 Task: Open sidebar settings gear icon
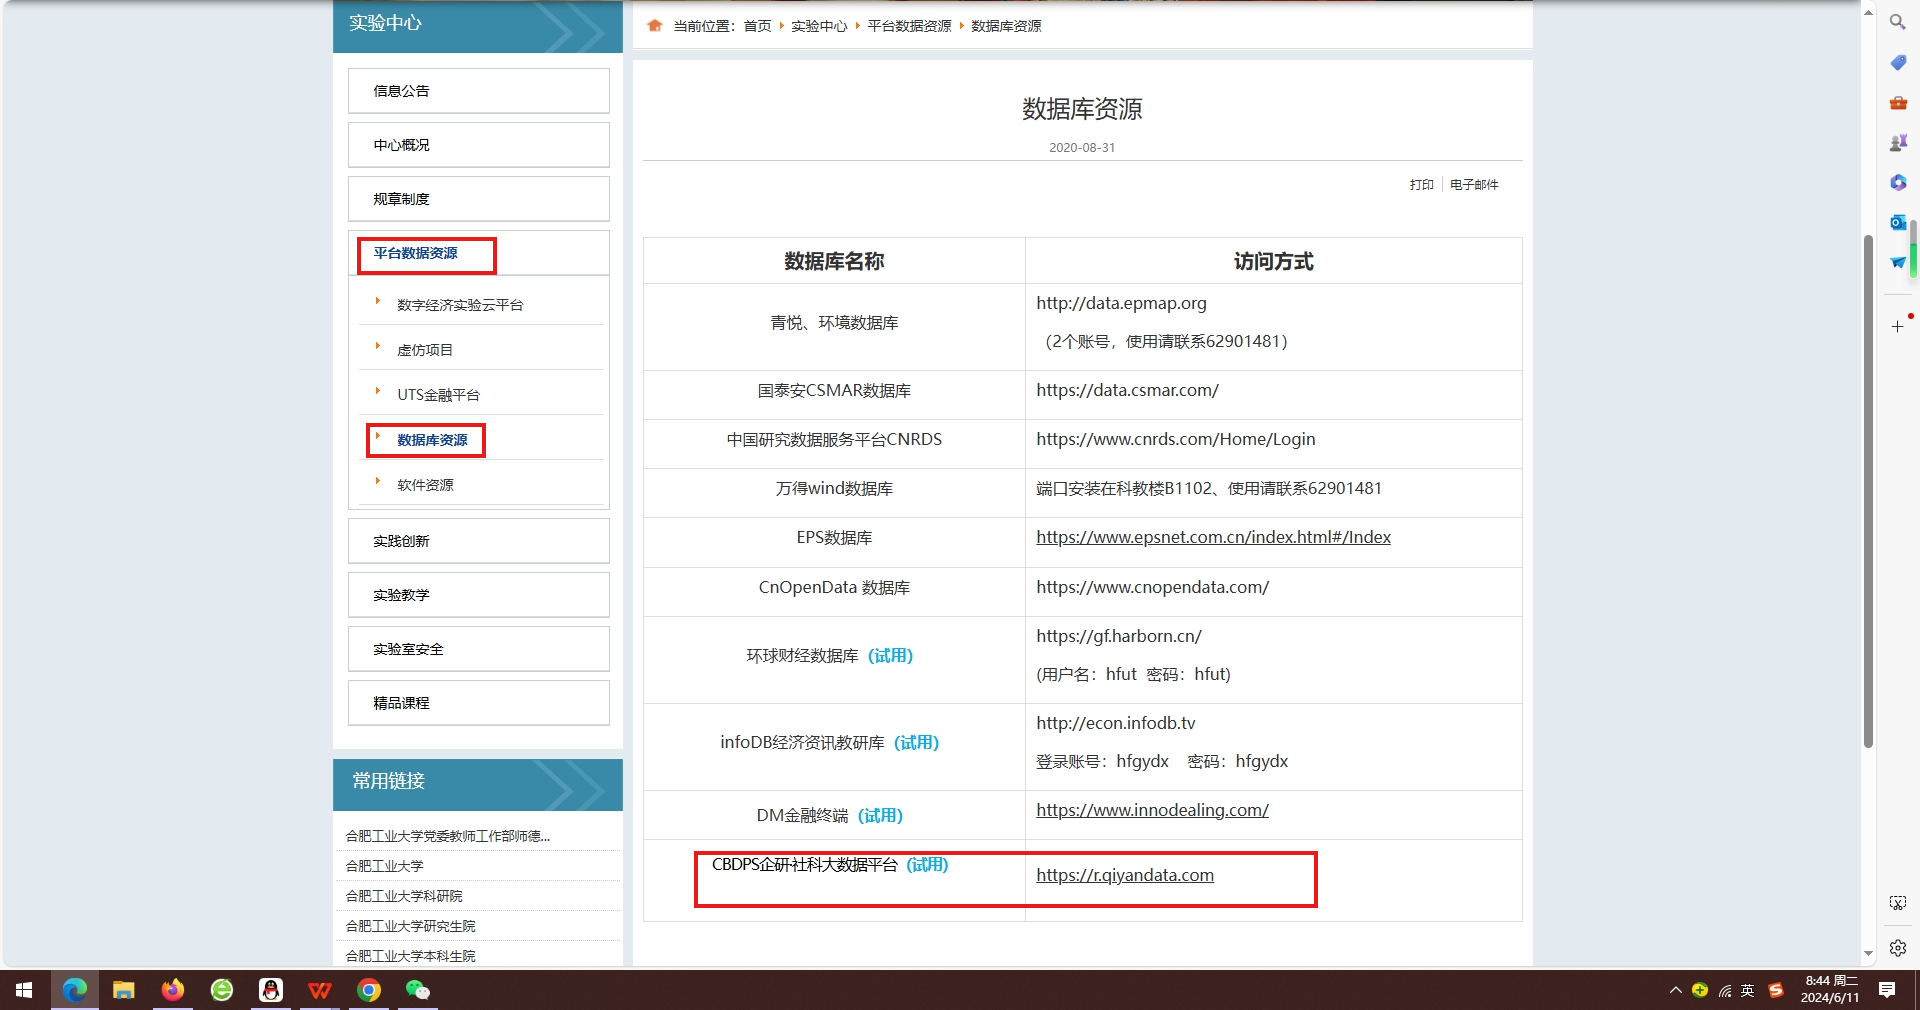(x=1897, y=947)
